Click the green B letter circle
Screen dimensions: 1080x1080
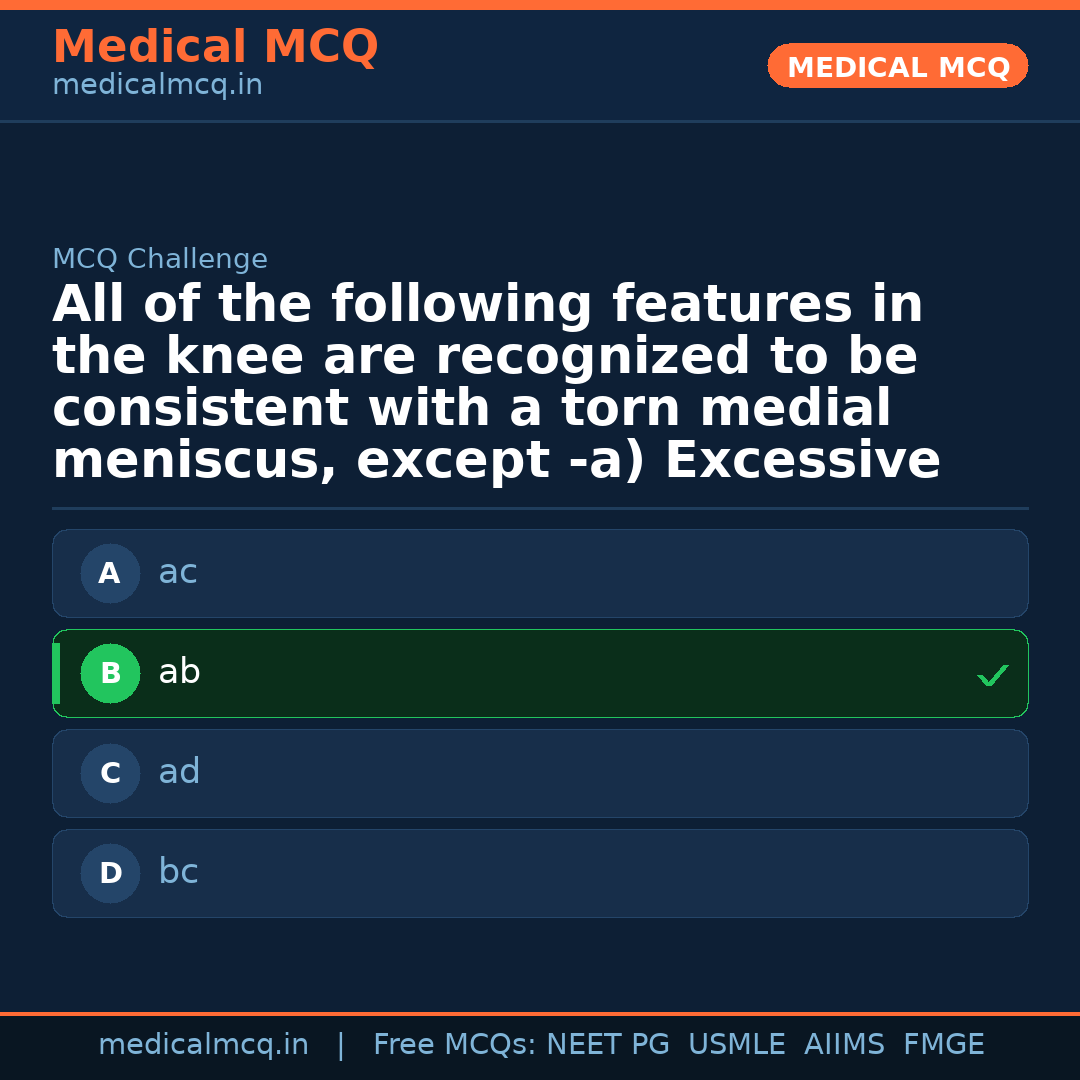[x=110, y=673]
